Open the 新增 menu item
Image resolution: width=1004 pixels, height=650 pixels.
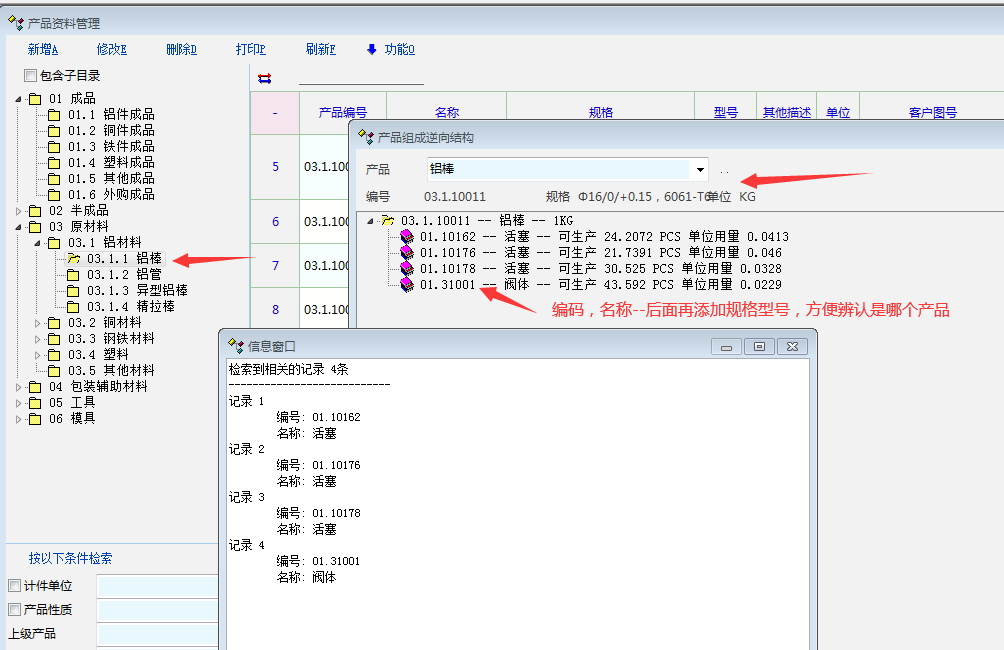[43, 49]
